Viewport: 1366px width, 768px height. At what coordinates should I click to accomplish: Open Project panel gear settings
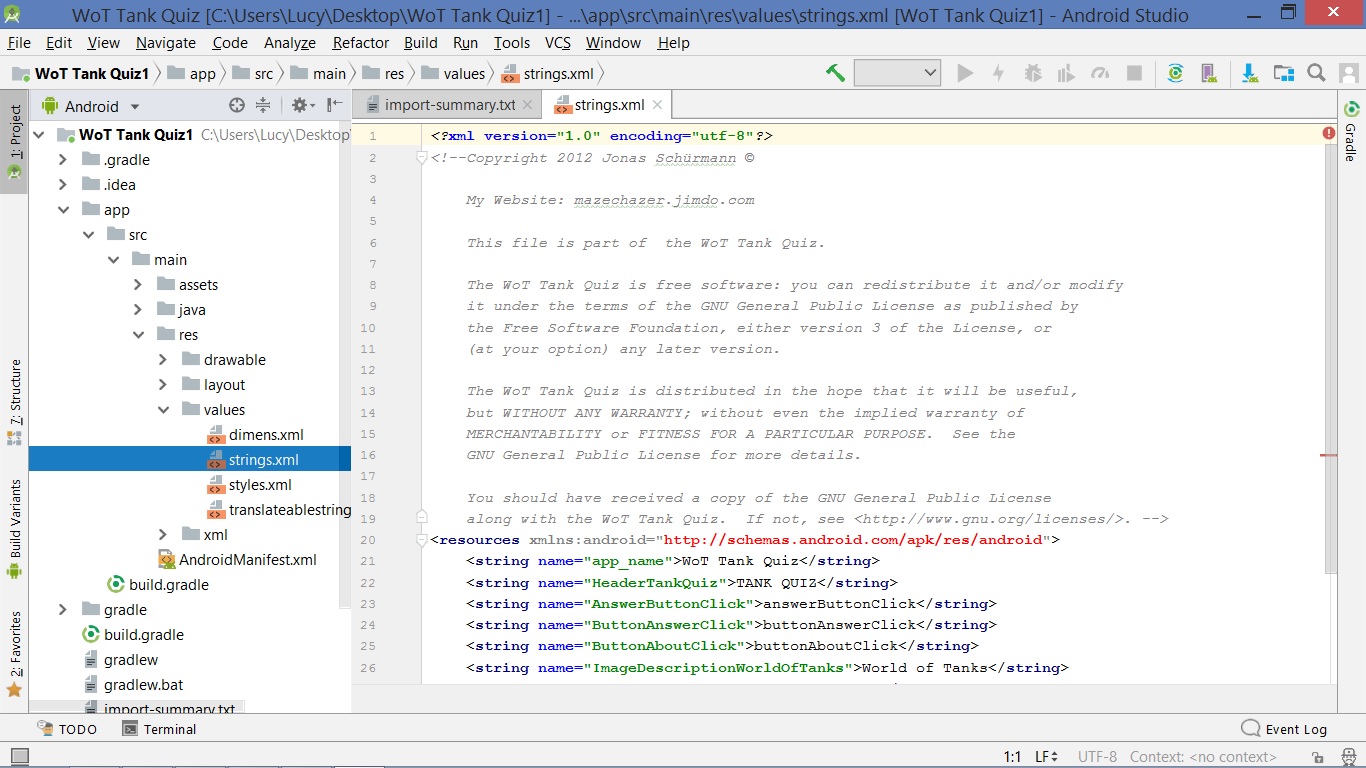(x=302, y=105)
